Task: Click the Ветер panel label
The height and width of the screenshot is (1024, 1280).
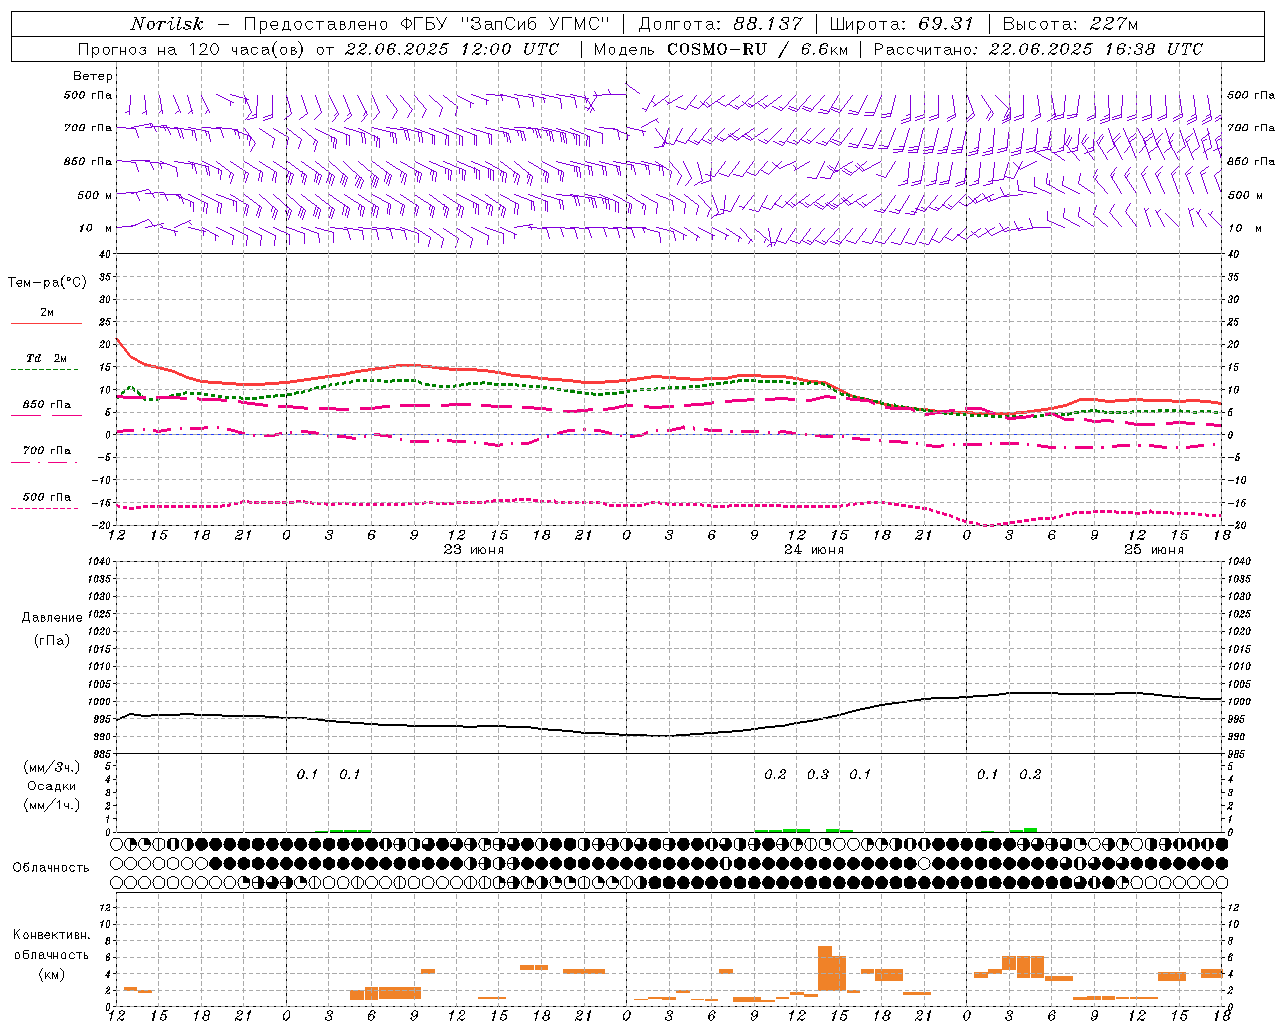Action: 92,76
